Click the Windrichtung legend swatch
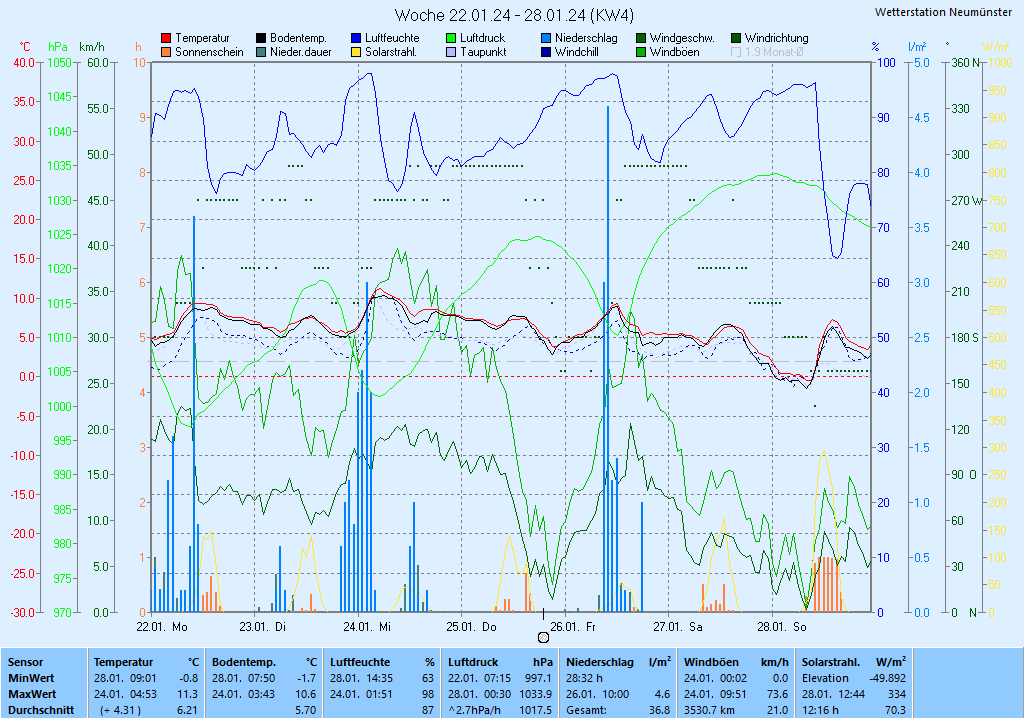The image size is (1024, 718). coord(736,39)
